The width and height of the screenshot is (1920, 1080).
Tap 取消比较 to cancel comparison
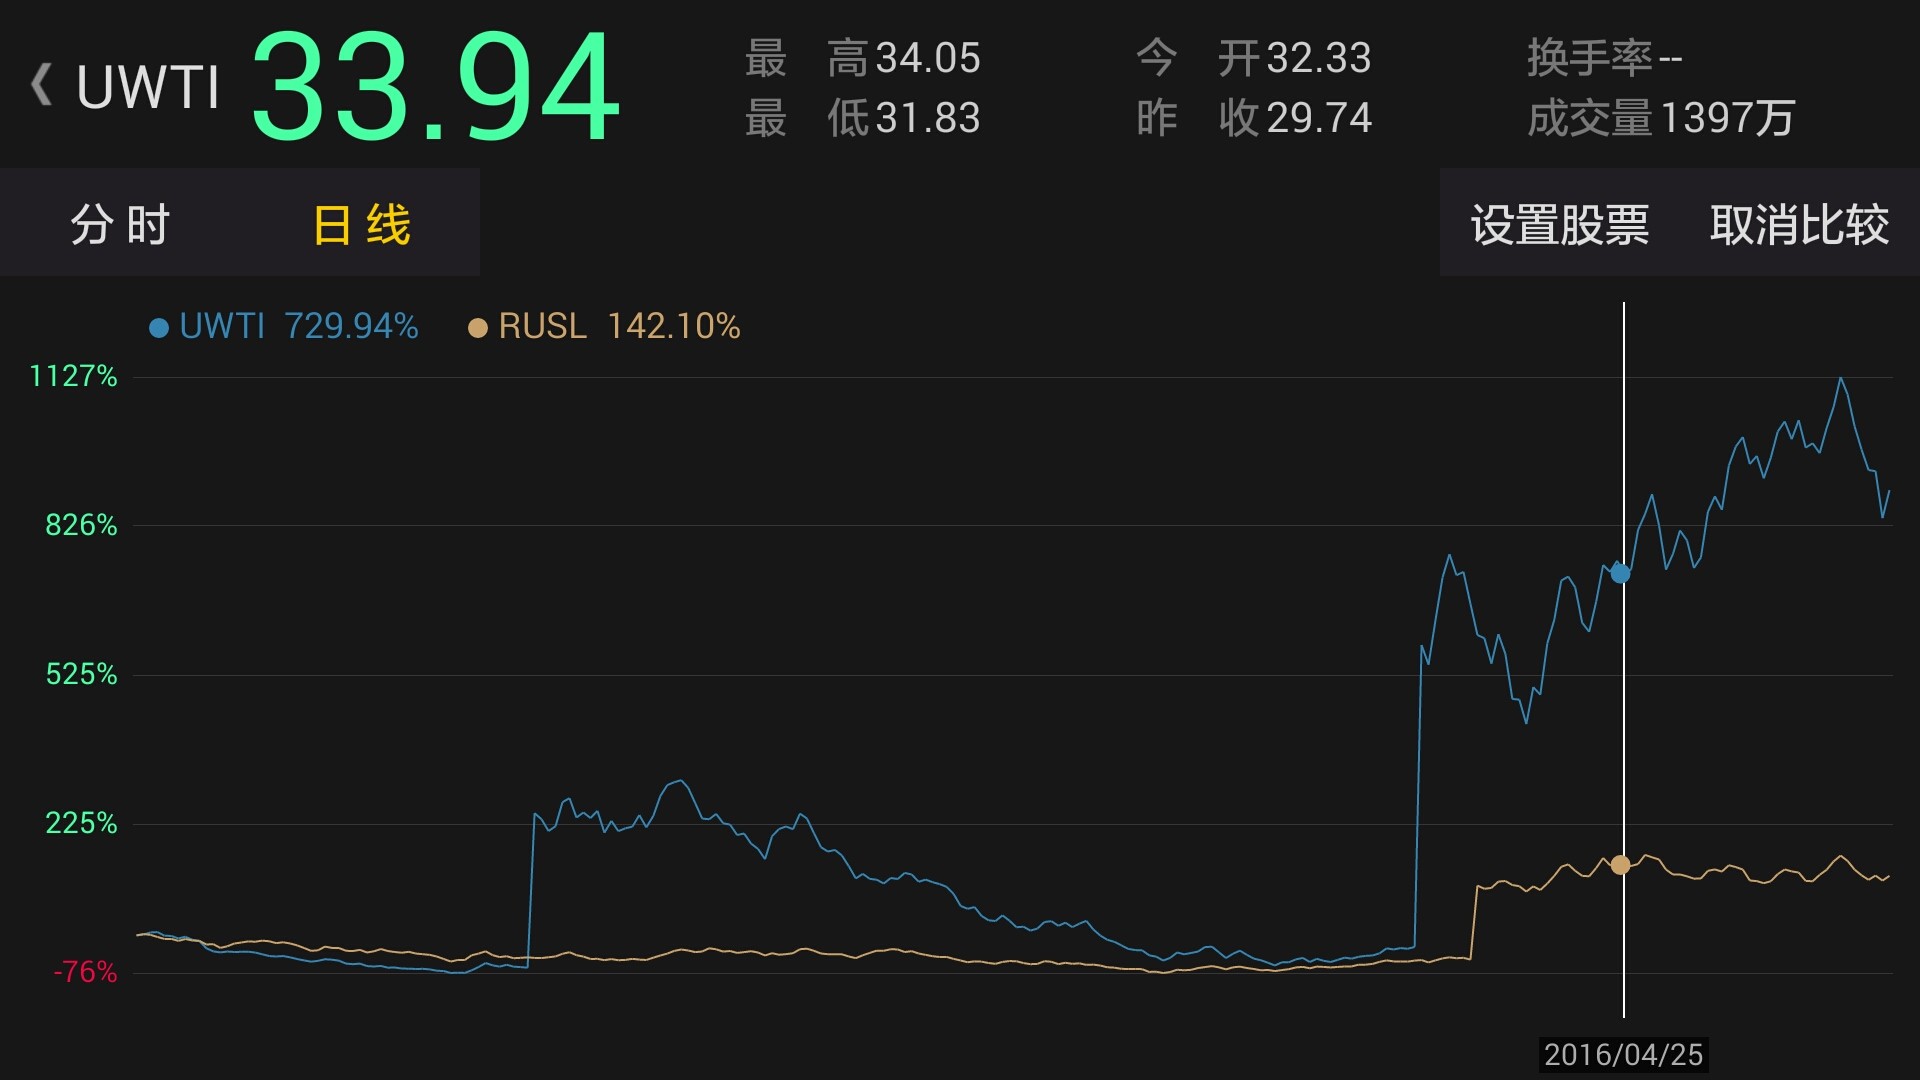[x=1799, y=224]
